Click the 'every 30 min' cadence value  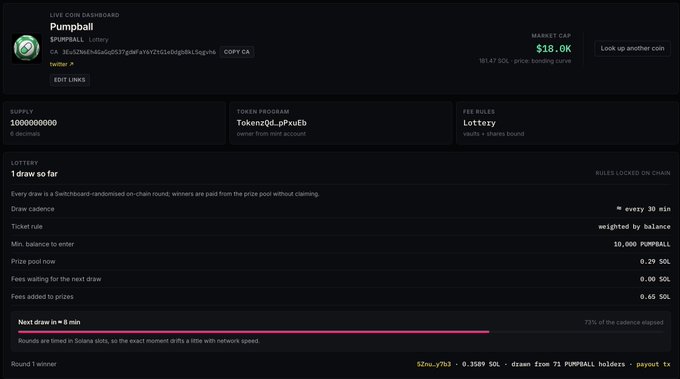pos(644,209)
